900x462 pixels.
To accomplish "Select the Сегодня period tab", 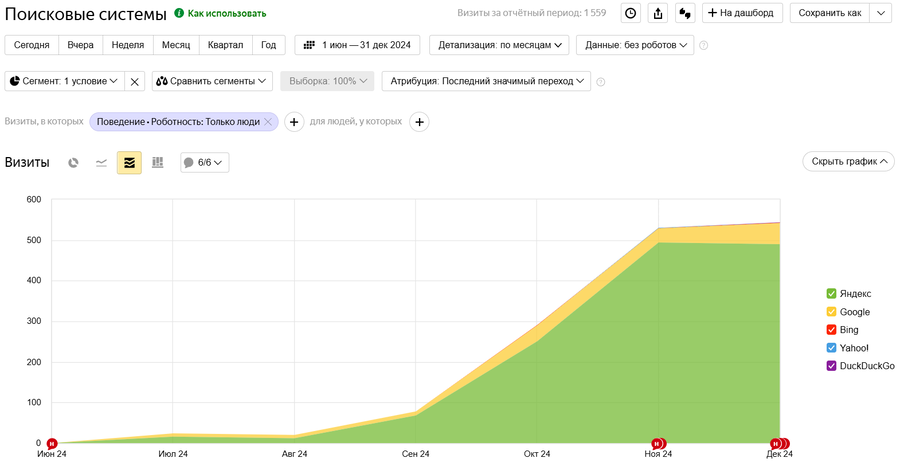I will click(x=32, y=45).
